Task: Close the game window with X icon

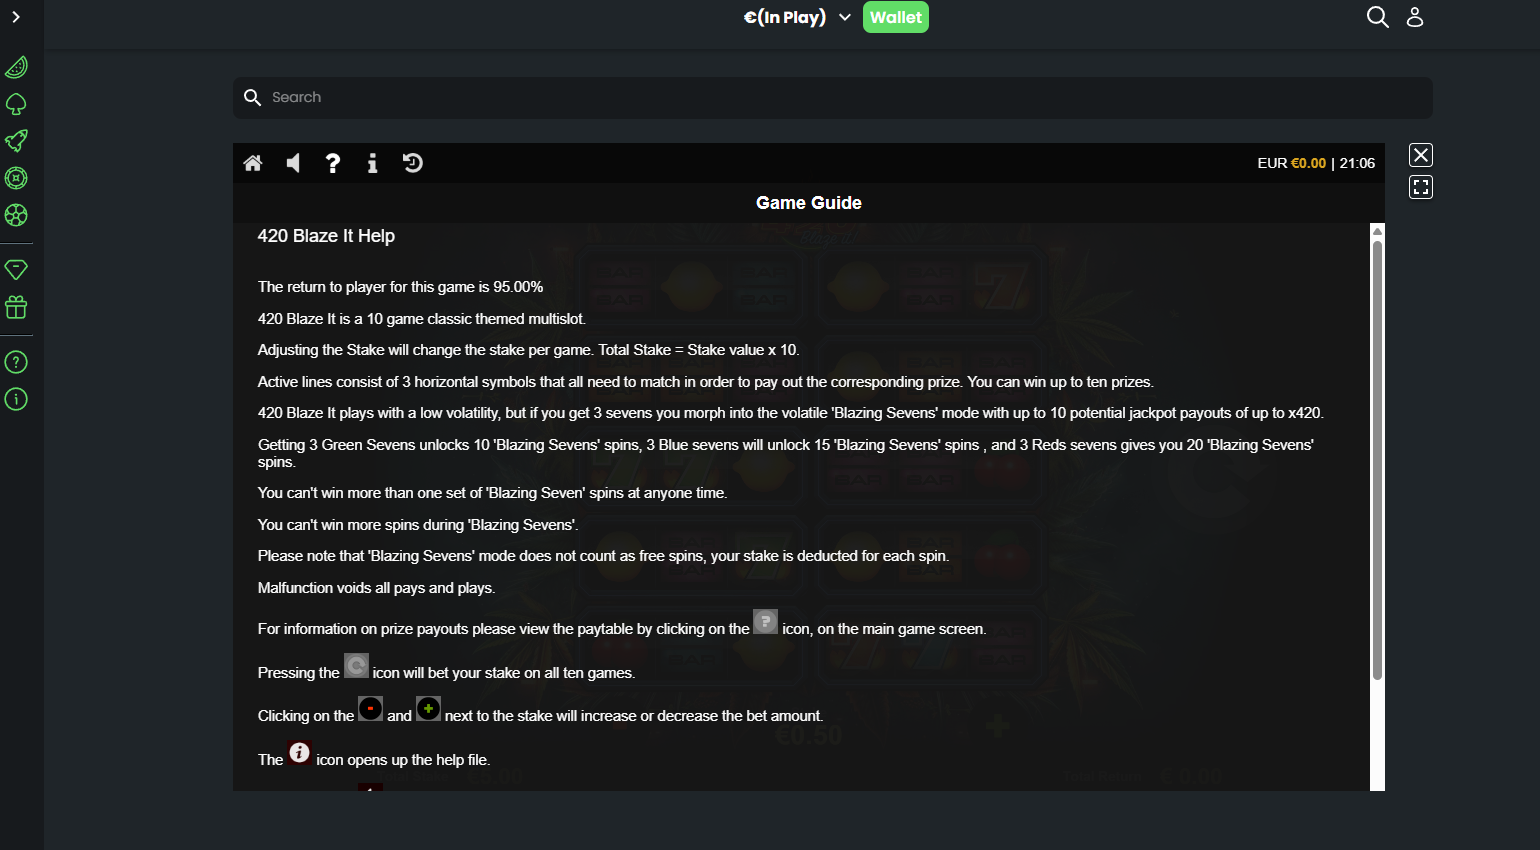Action: click(x=1421, y=155)
